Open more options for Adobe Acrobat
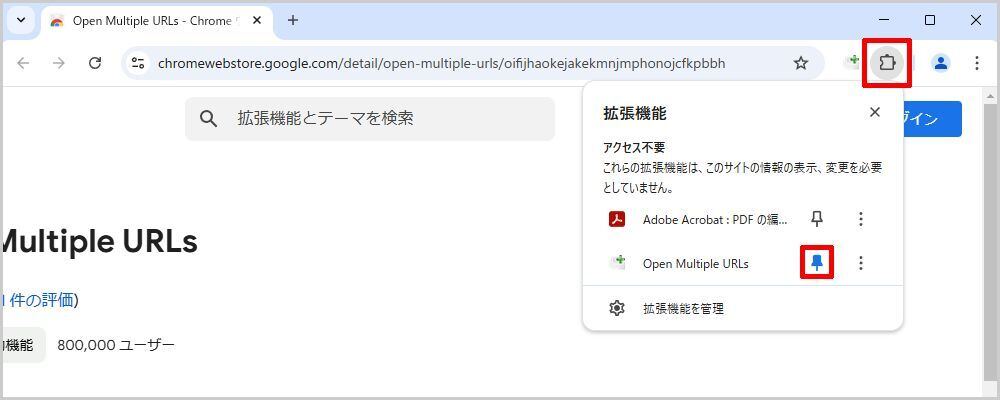 click(x=861, y=219)
